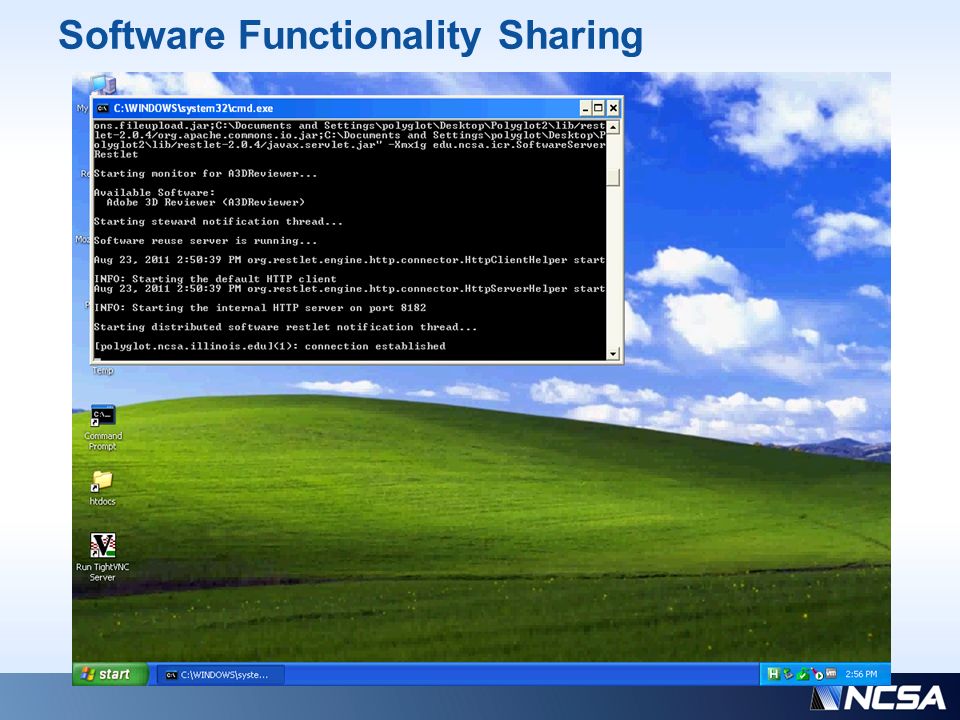Click the 'Starting monitor for A3DReviewer...' line

(x=205, y=174)
